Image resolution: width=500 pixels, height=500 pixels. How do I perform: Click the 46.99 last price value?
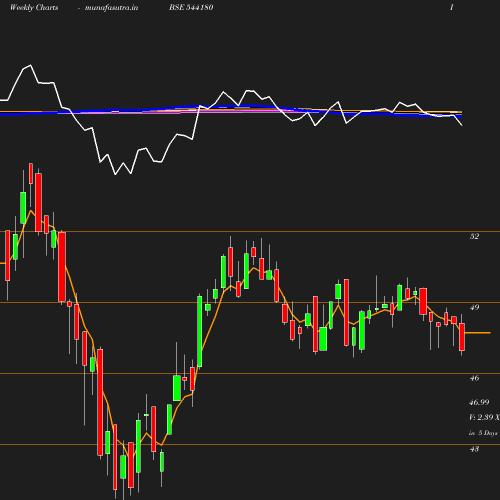[x=479, y=402]
